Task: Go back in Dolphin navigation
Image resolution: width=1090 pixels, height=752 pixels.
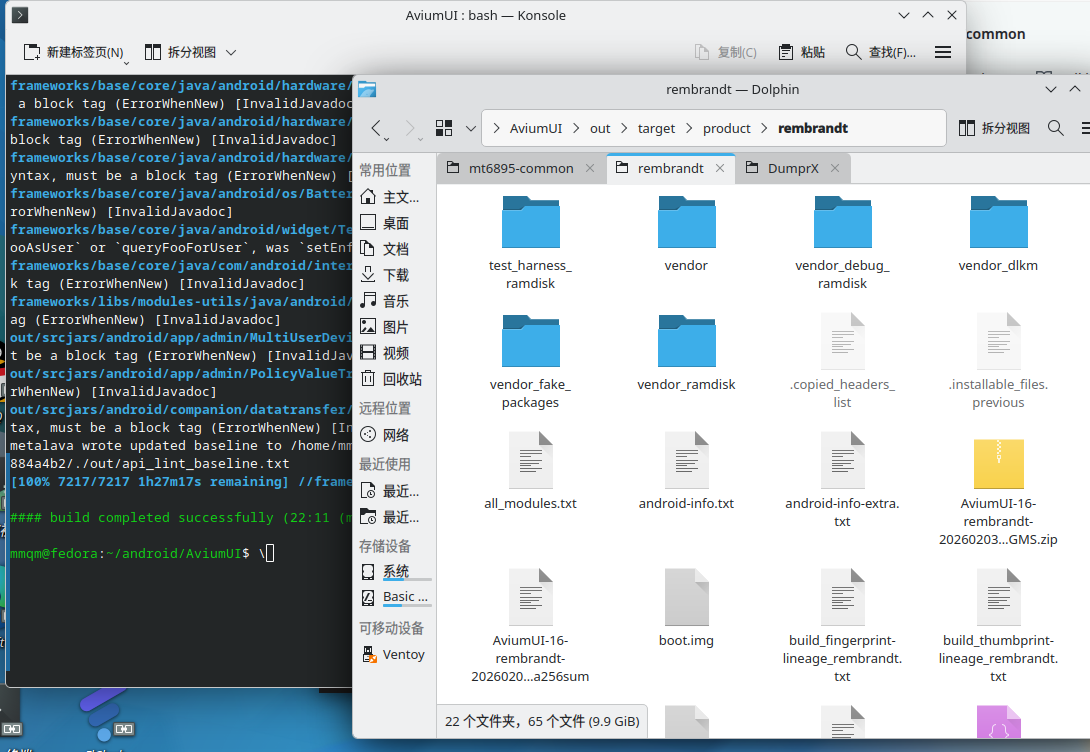Action: 376,128
